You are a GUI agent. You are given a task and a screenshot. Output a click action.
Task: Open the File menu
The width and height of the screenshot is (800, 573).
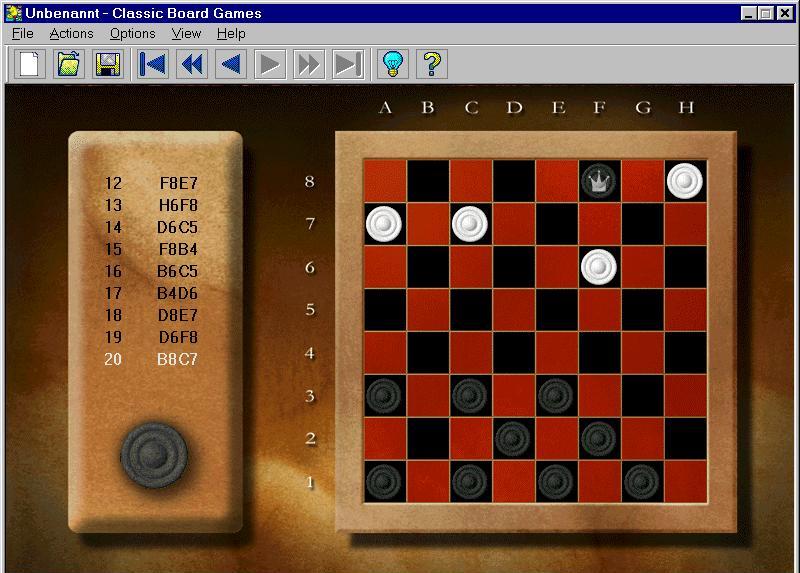22,33
